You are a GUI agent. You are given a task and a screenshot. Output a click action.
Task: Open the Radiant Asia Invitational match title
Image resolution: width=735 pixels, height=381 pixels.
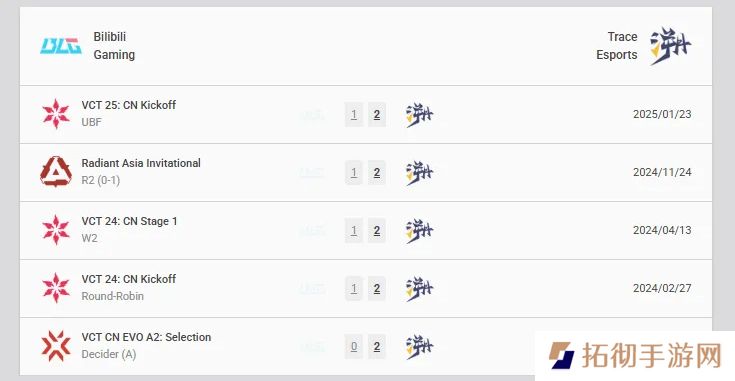coord(141,163)
